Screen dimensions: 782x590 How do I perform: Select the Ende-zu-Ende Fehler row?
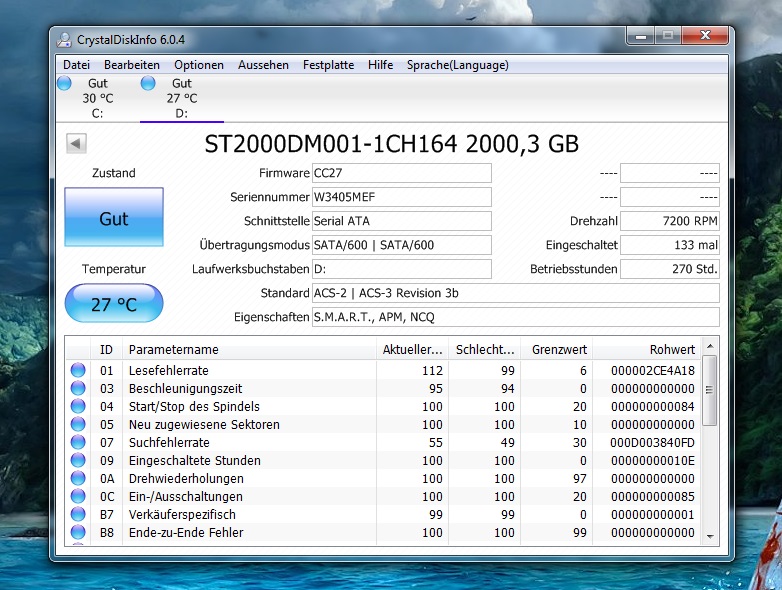383,532
